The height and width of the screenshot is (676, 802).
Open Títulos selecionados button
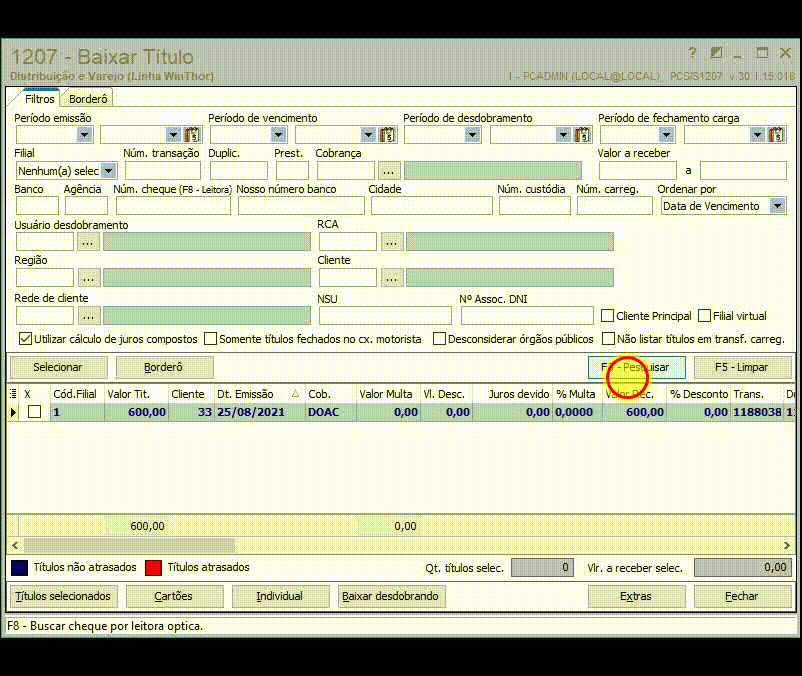coord(63,596)
